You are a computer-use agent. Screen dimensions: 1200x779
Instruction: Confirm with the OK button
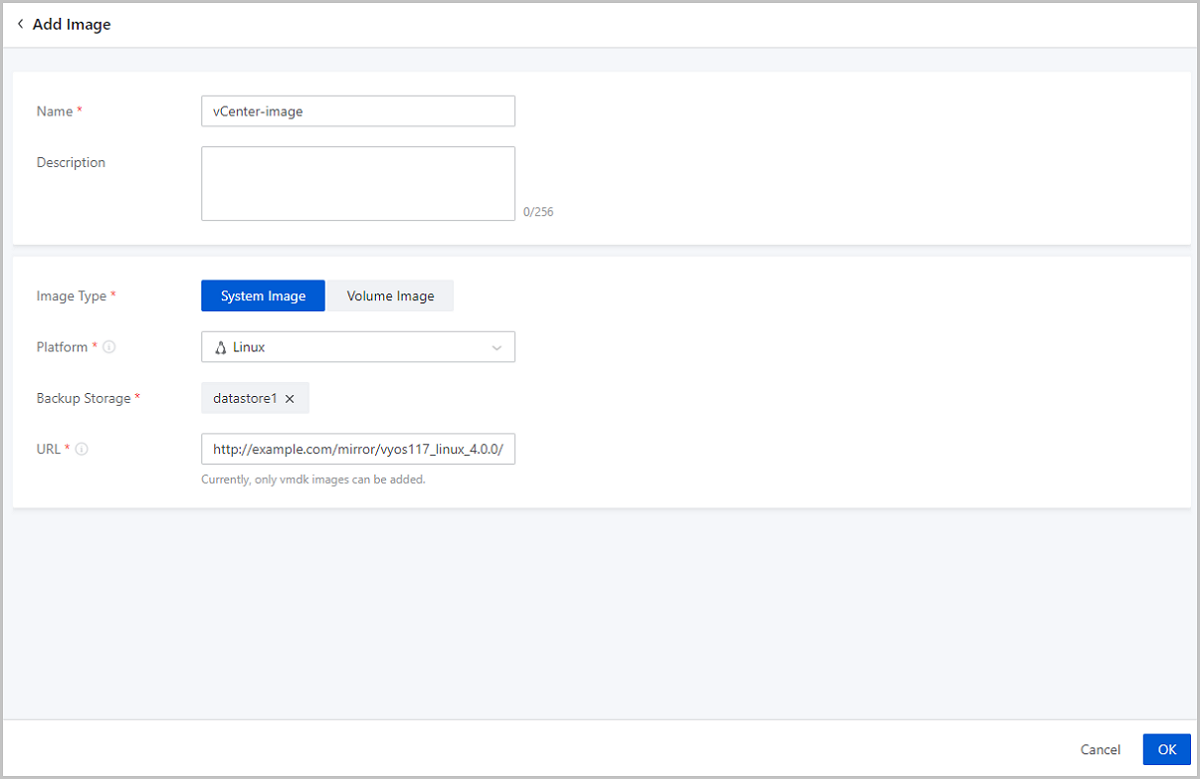point(1167,749)
